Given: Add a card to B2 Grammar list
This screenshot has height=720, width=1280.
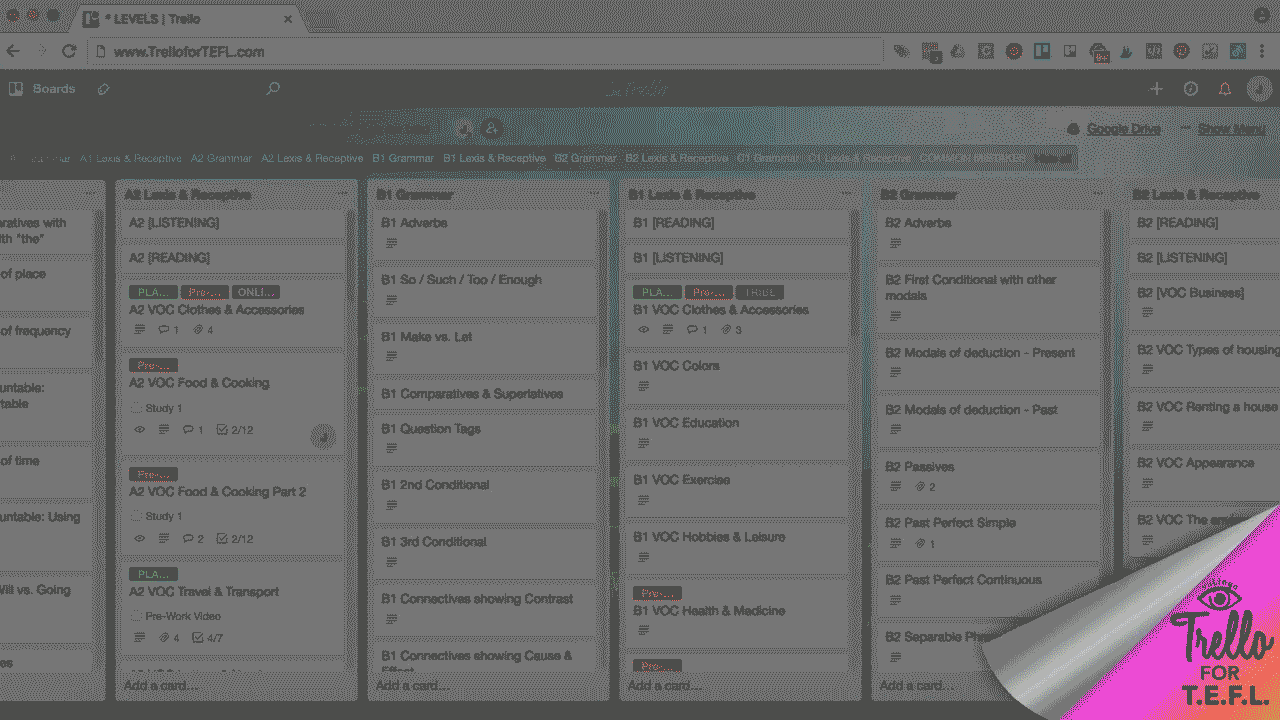Looking at the screenshot, I should pos(916,685).
